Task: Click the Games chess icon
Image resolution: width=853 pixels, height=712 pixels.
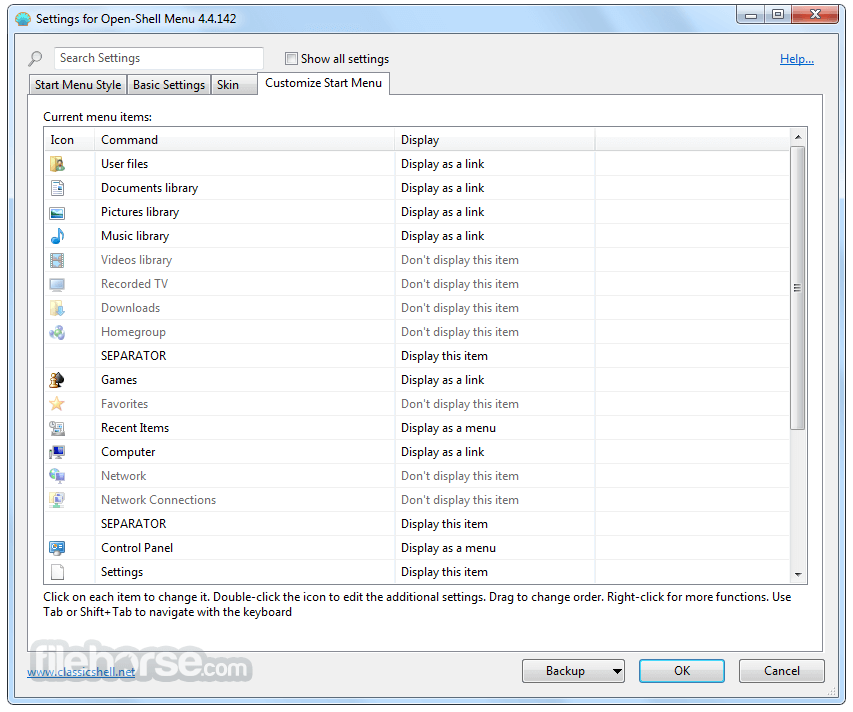Action: (x=57, y=380)
